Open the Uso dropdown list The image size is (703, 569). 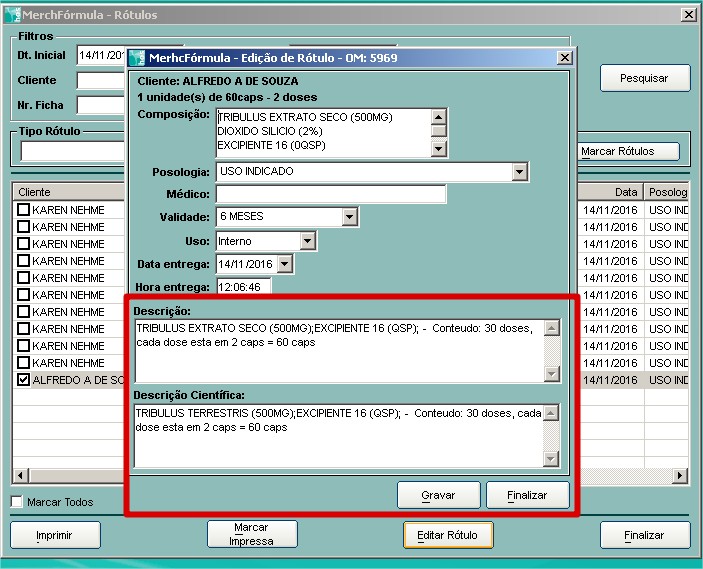pyautogui.click(x=306, y=241)
